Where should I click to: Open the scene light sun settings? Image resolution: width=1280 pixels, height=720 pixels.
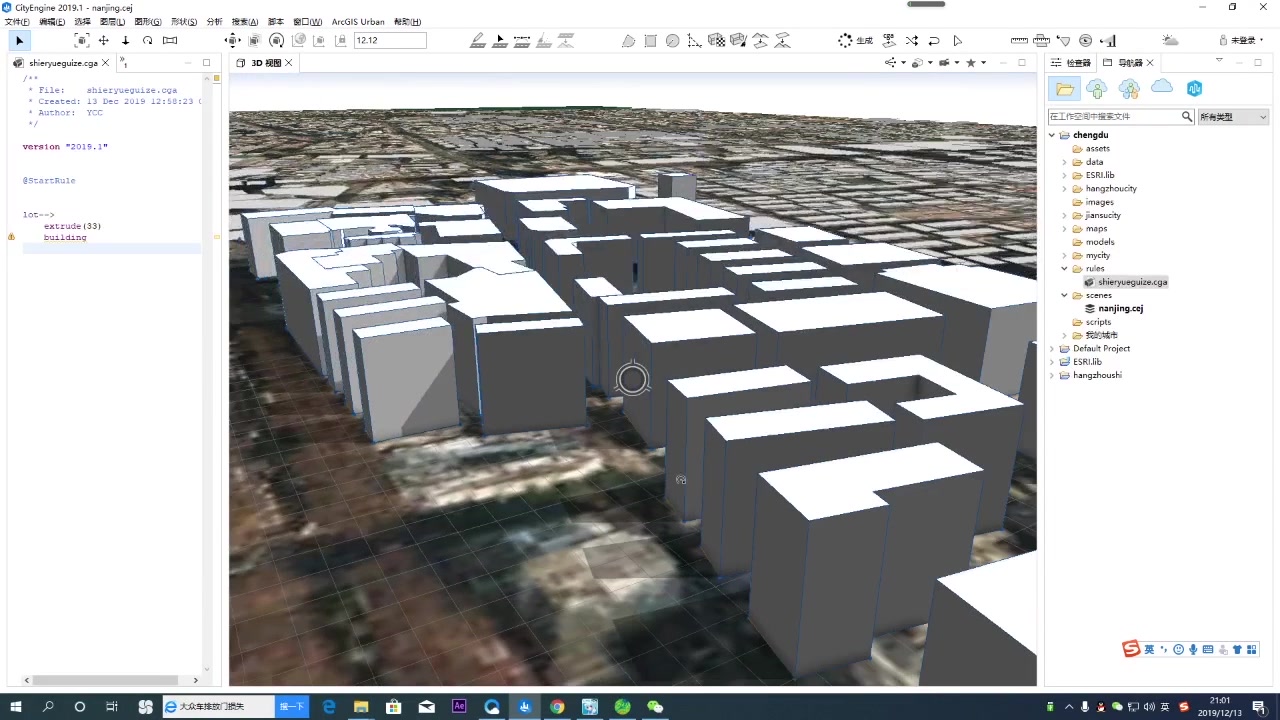tap(1170, 40)
